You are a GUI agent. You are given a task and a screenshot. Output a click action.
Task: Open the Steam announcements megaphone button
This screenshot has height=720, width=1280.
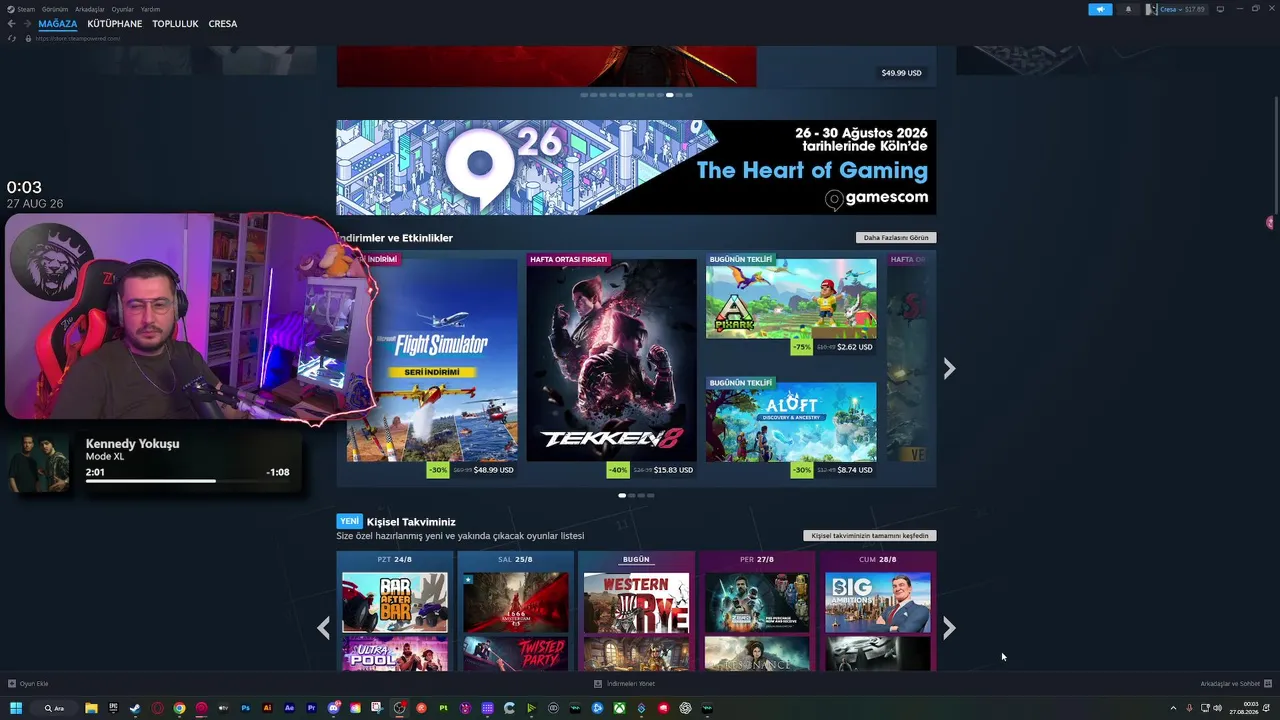(1100, 9)
